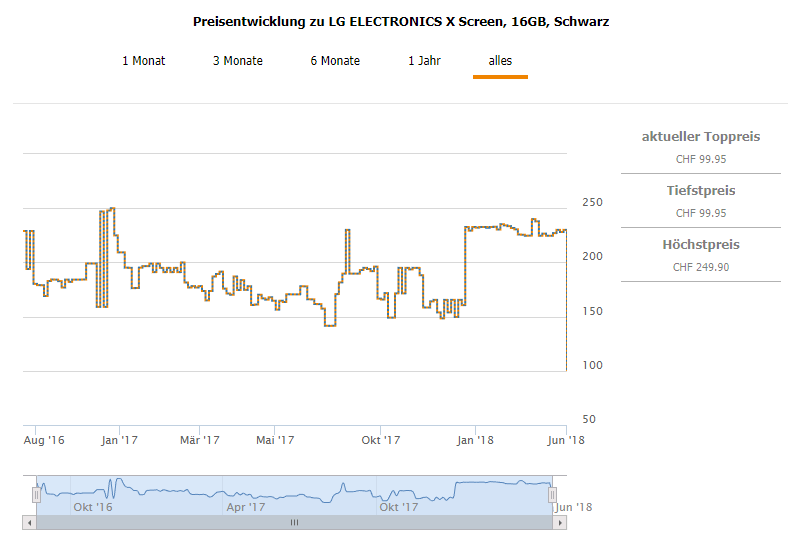
Task: Click the navigator's left range handle
Action: coord(37,494)
